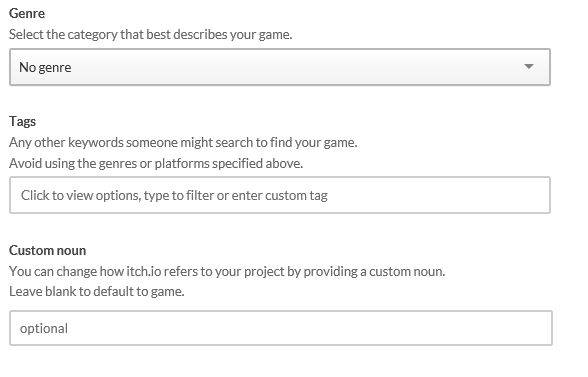Viewport: 588px width, 377px height.
Task: Click 'You can change how itch.io' description
Action: click(x=227, y=271)
